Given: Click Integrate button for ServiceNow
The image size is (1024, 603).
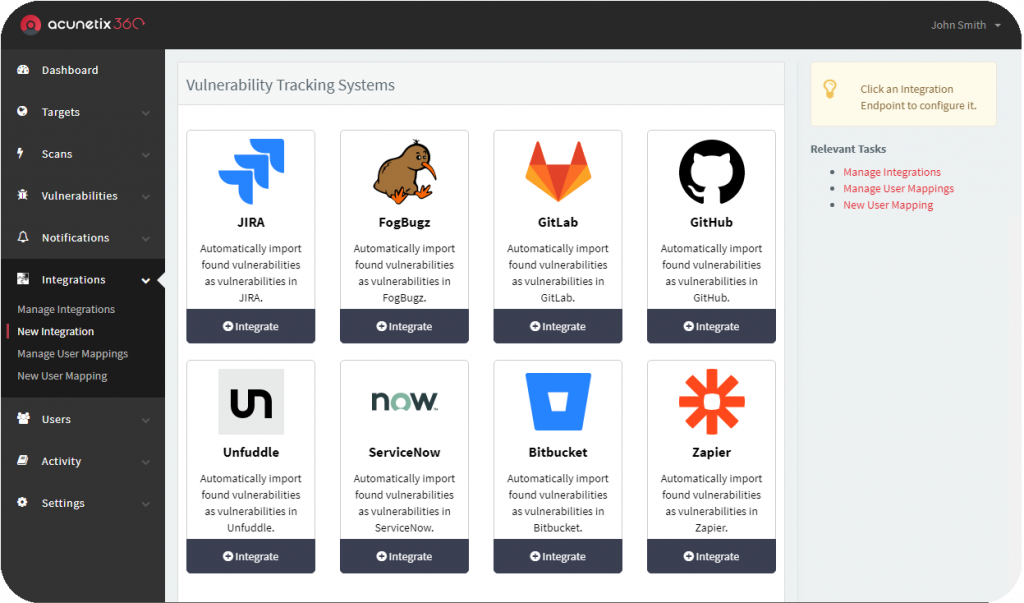Looking at the screenshot, I should (x=404, y=556).
